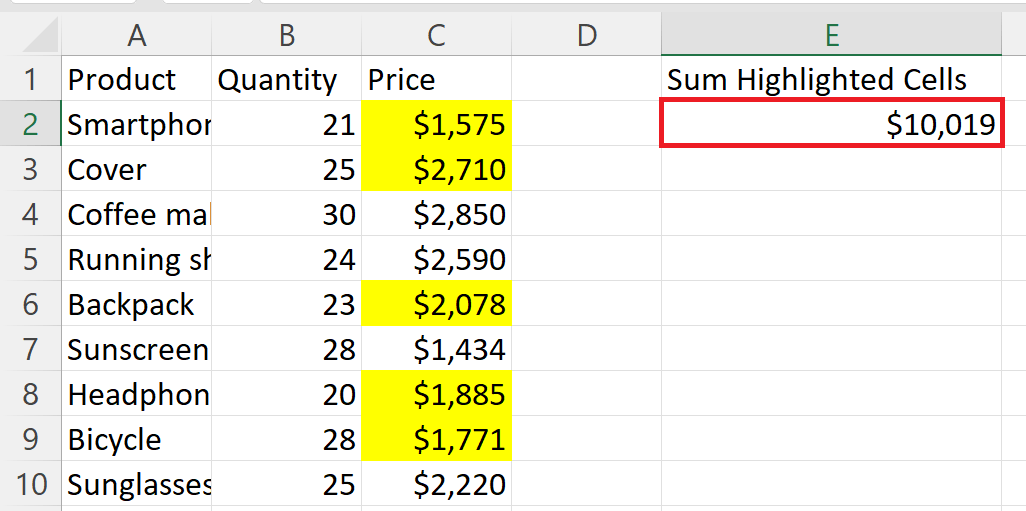Click the Product header cell
1026x511 pixels.
point(136,79)
